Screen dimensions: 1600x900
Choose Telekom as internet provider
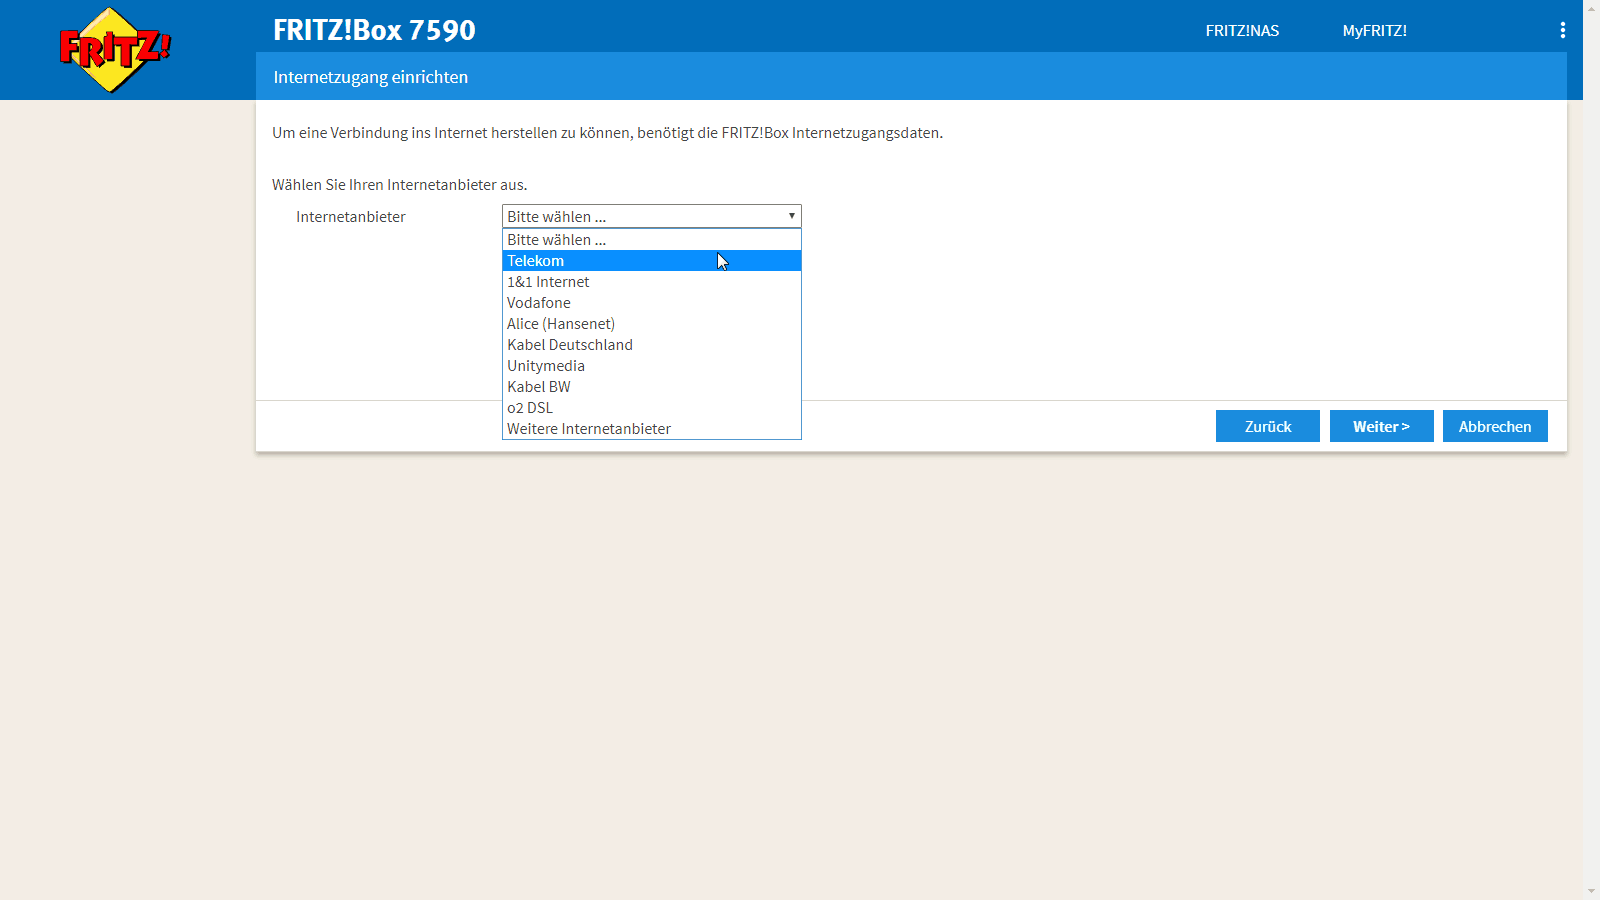tap(652, 261)
